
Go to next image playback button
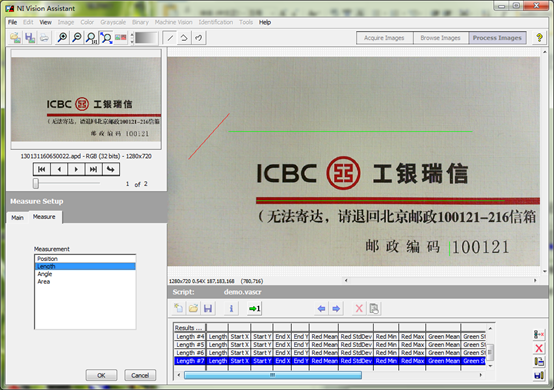point(76,170)
